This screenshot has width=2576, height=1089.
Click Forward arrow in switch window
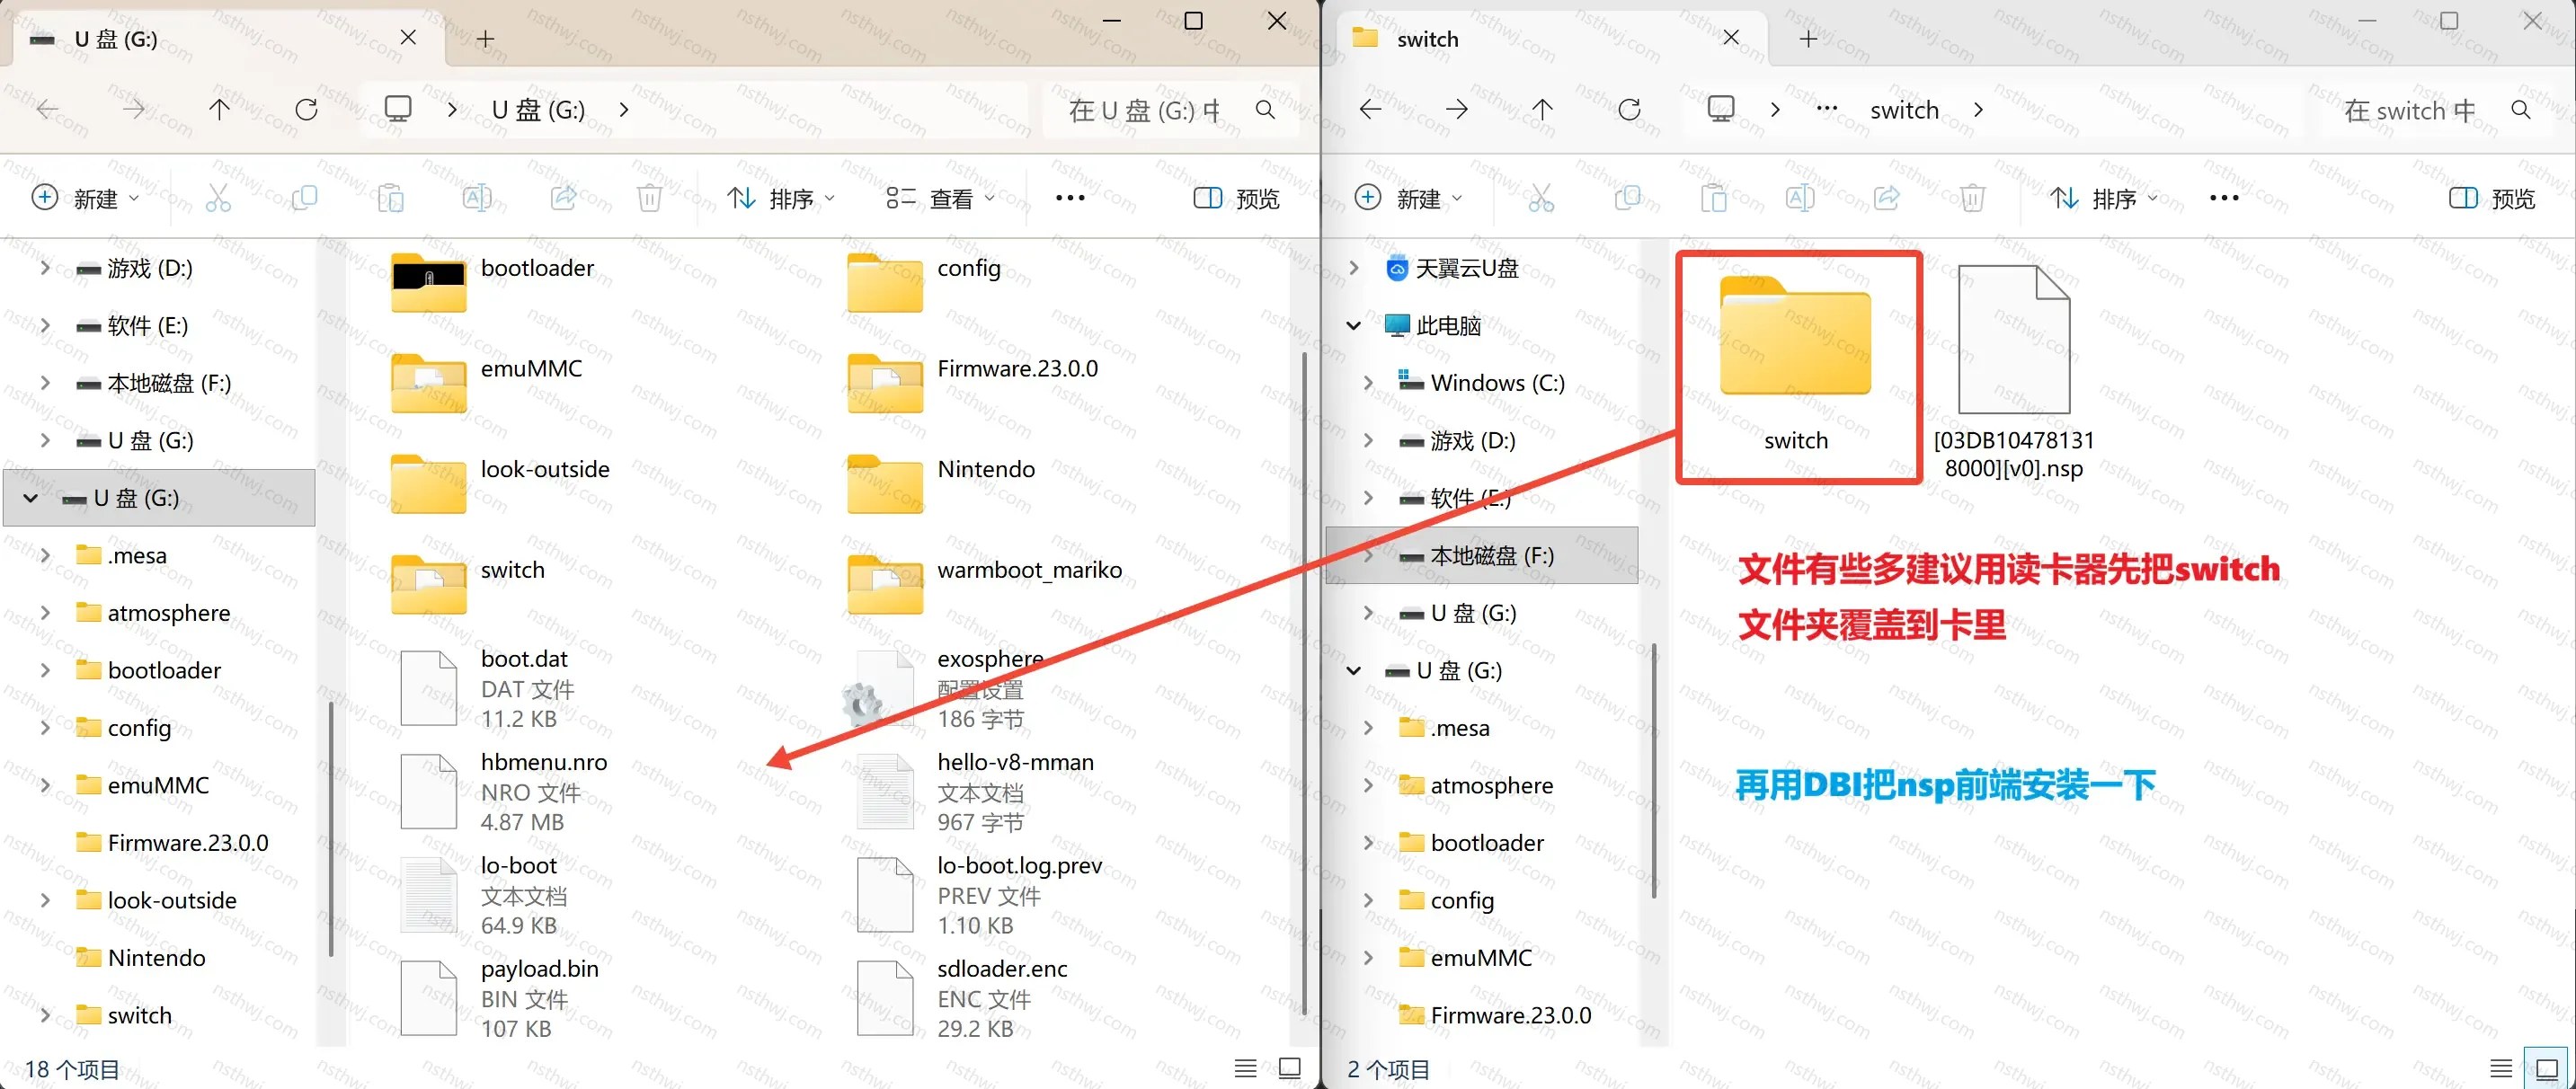pyautogui.click(x=1457, y=109)
